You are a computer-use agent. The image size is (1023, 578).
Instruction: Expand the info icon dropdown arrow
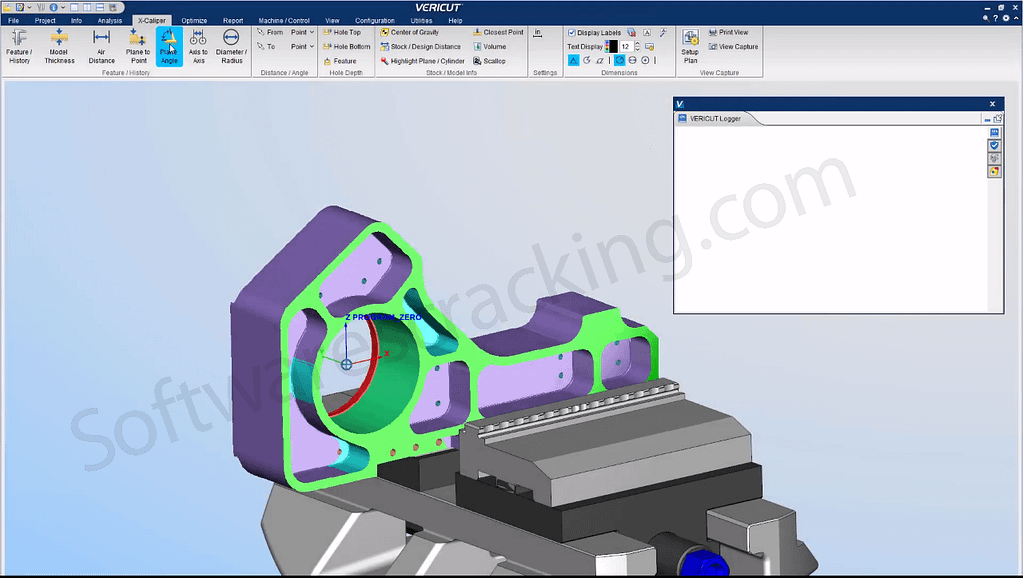[63, 7]
